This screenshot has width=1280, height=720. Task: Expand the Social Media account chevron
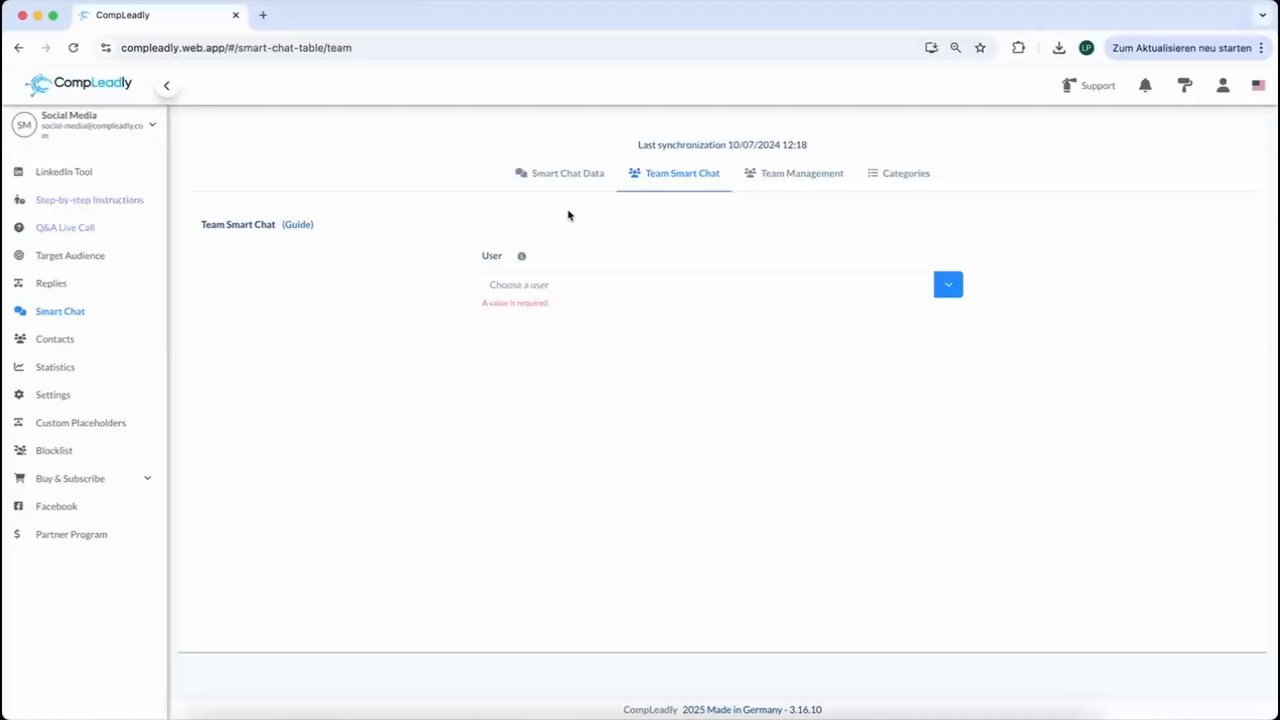click(152, 125)
